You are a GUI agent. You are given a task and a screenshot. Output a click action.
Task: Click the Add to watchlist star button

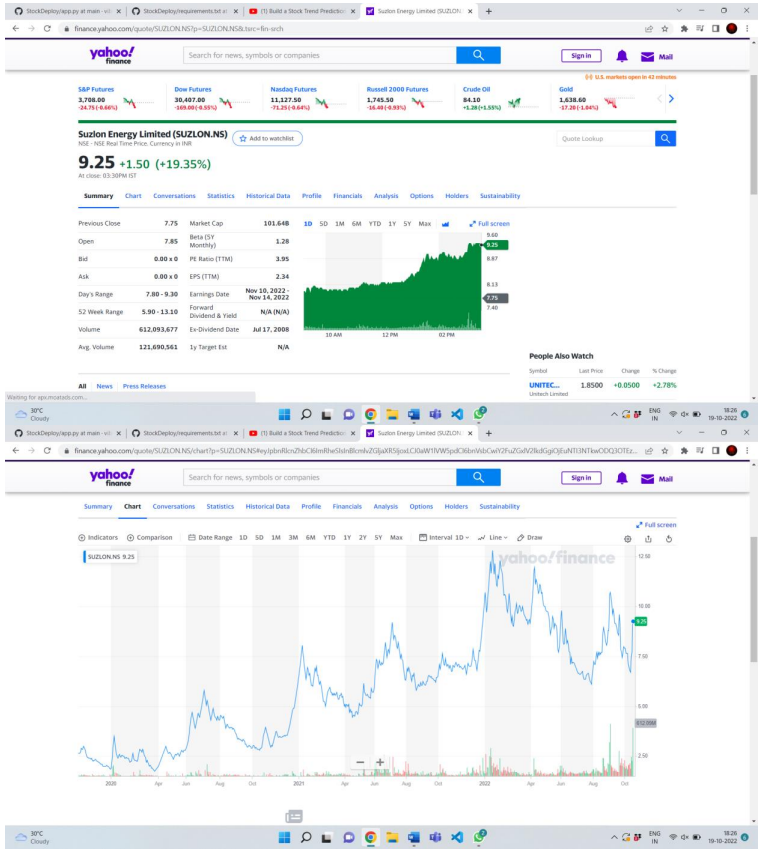(x=267, y=139)
